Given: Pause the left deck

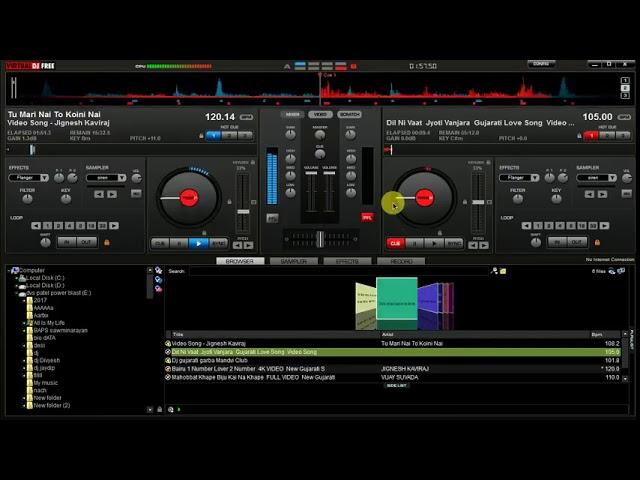Looking at the screenshot, I should pos(179,243).
